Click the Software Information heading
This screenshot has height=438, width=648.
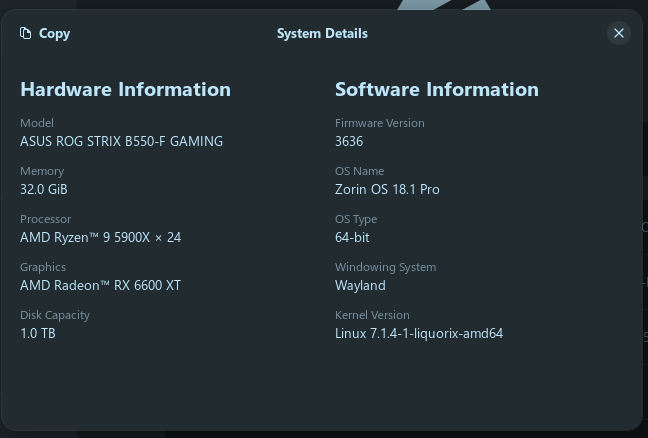(437, 89)
